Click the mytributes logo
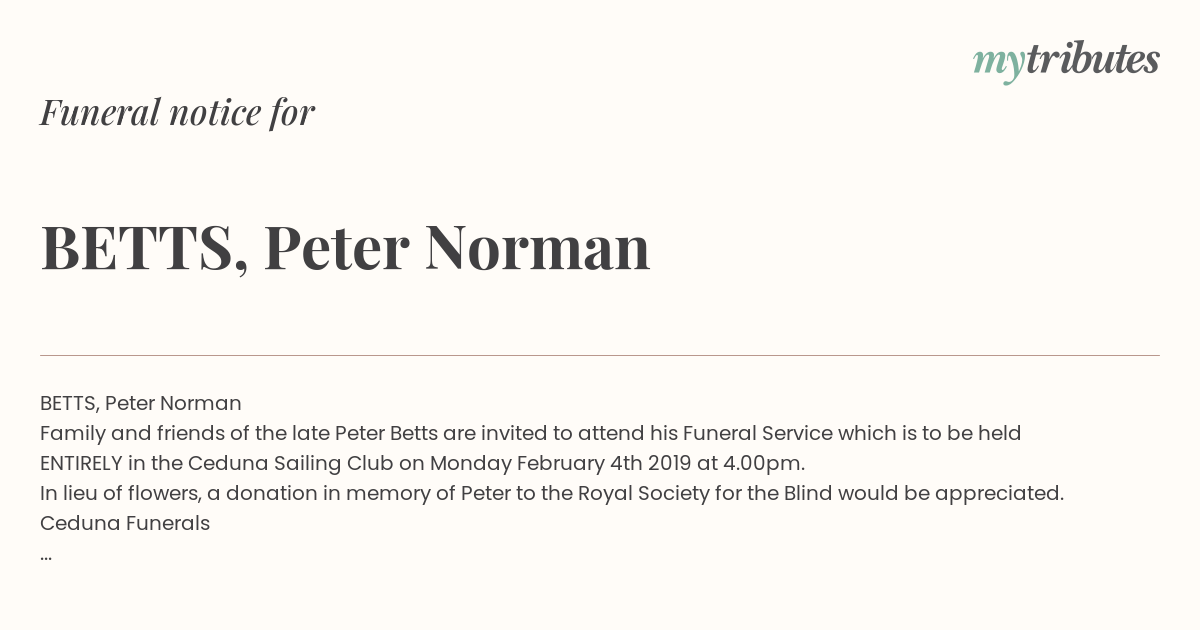1200x630 pixels. tap(1066, 61)
